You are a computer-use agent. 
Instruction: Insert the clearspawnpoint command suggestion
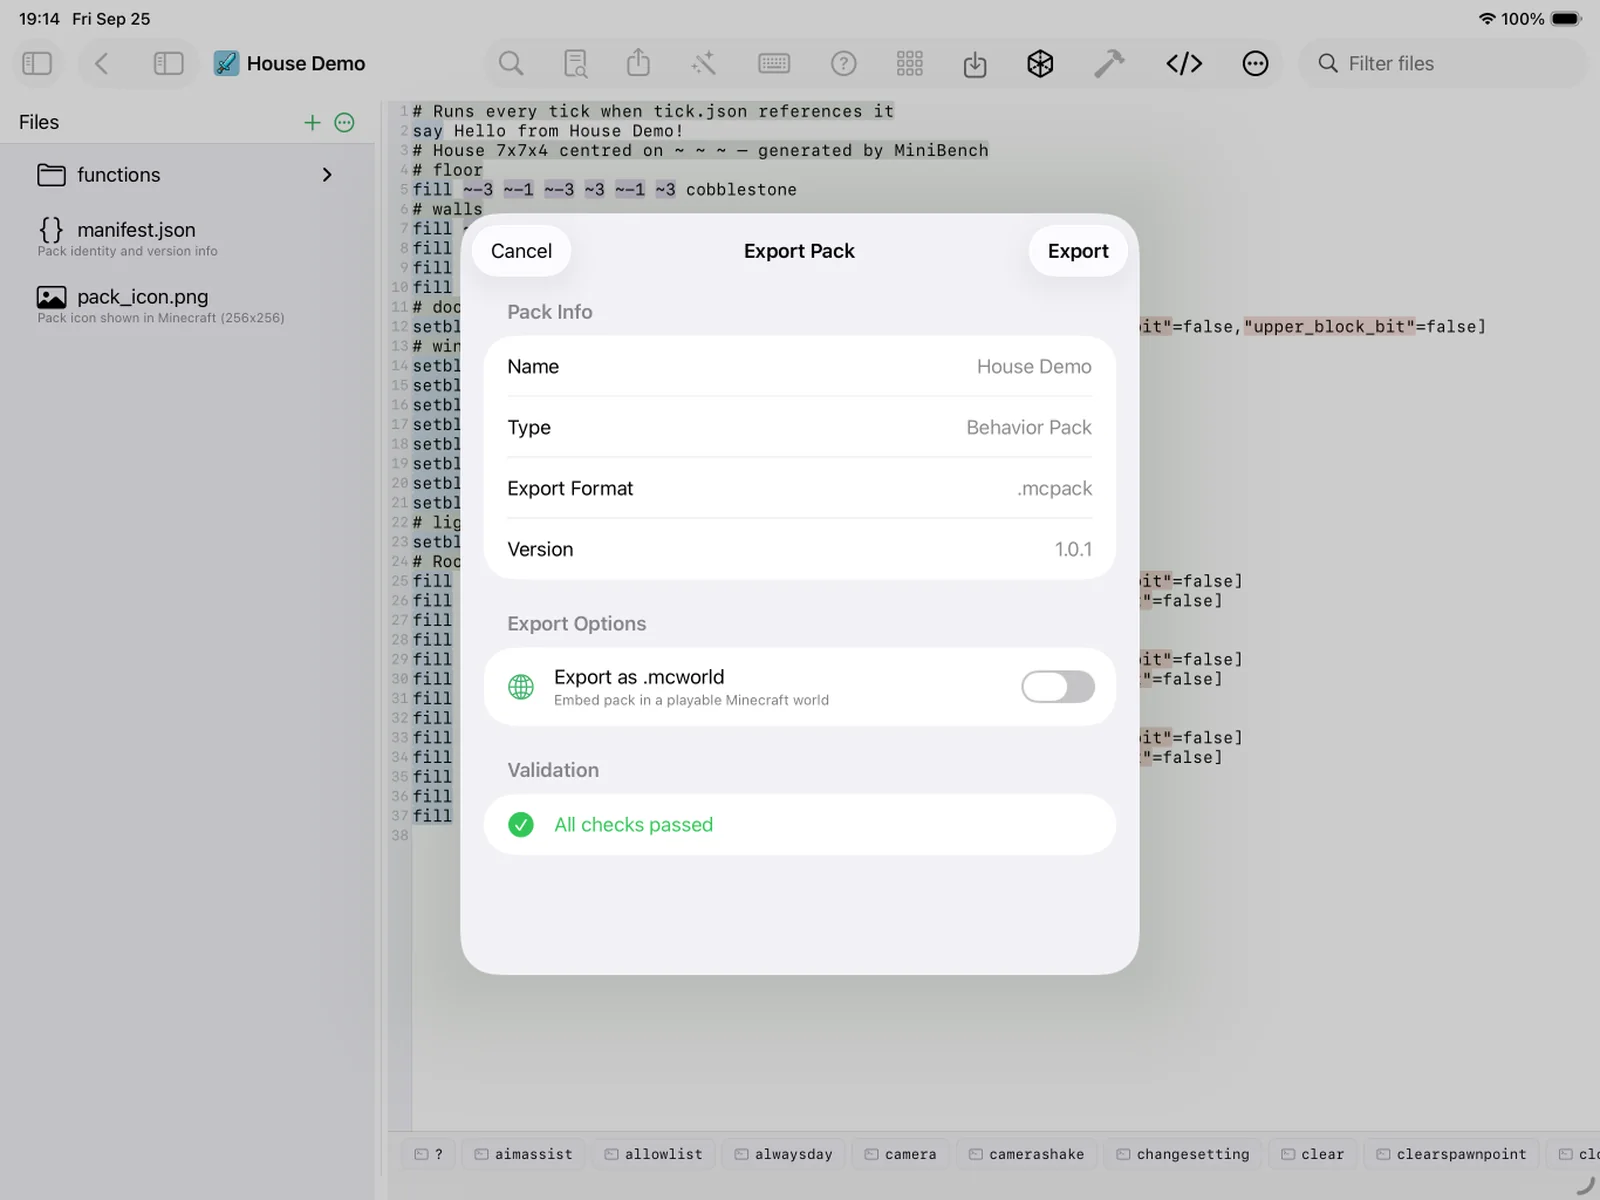point(1451,1154)
